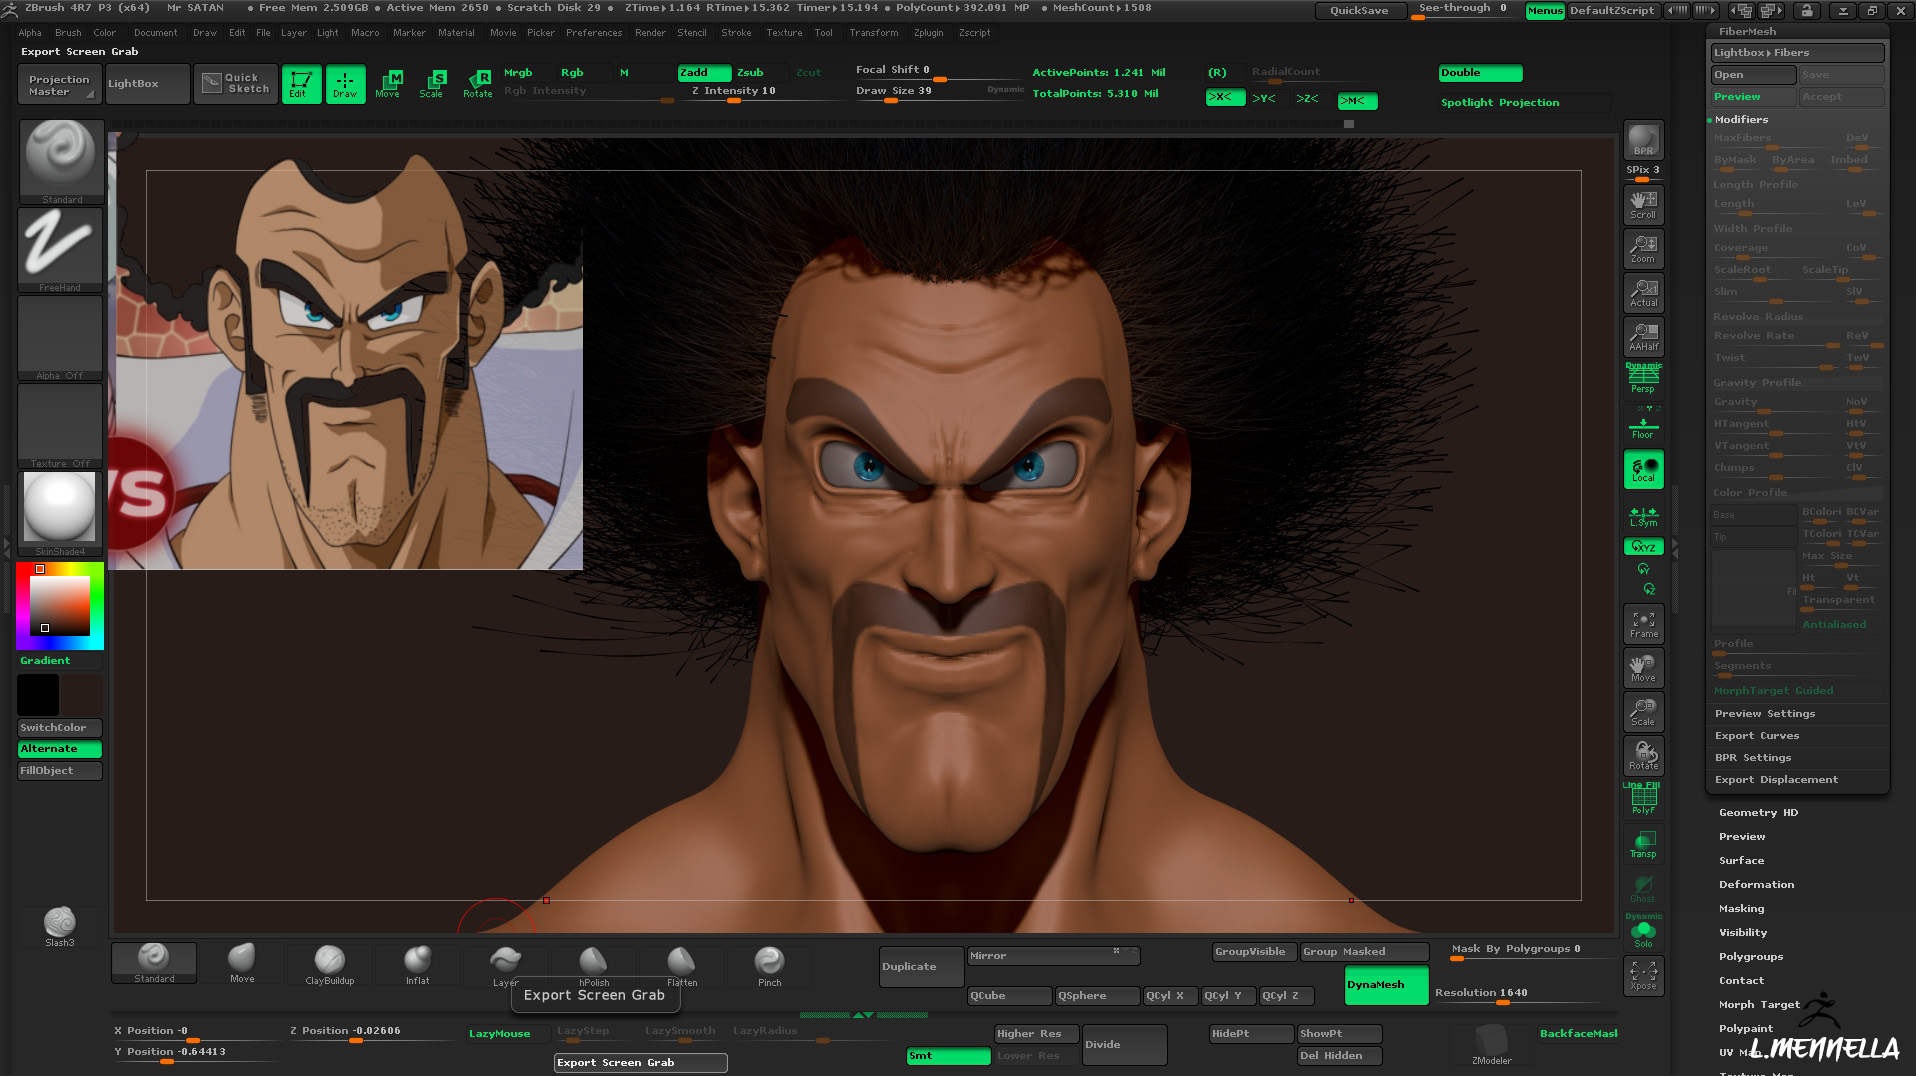1916x1076 pixels.
Task: Expand the Deformation section
Action: tap(1756, 885)
